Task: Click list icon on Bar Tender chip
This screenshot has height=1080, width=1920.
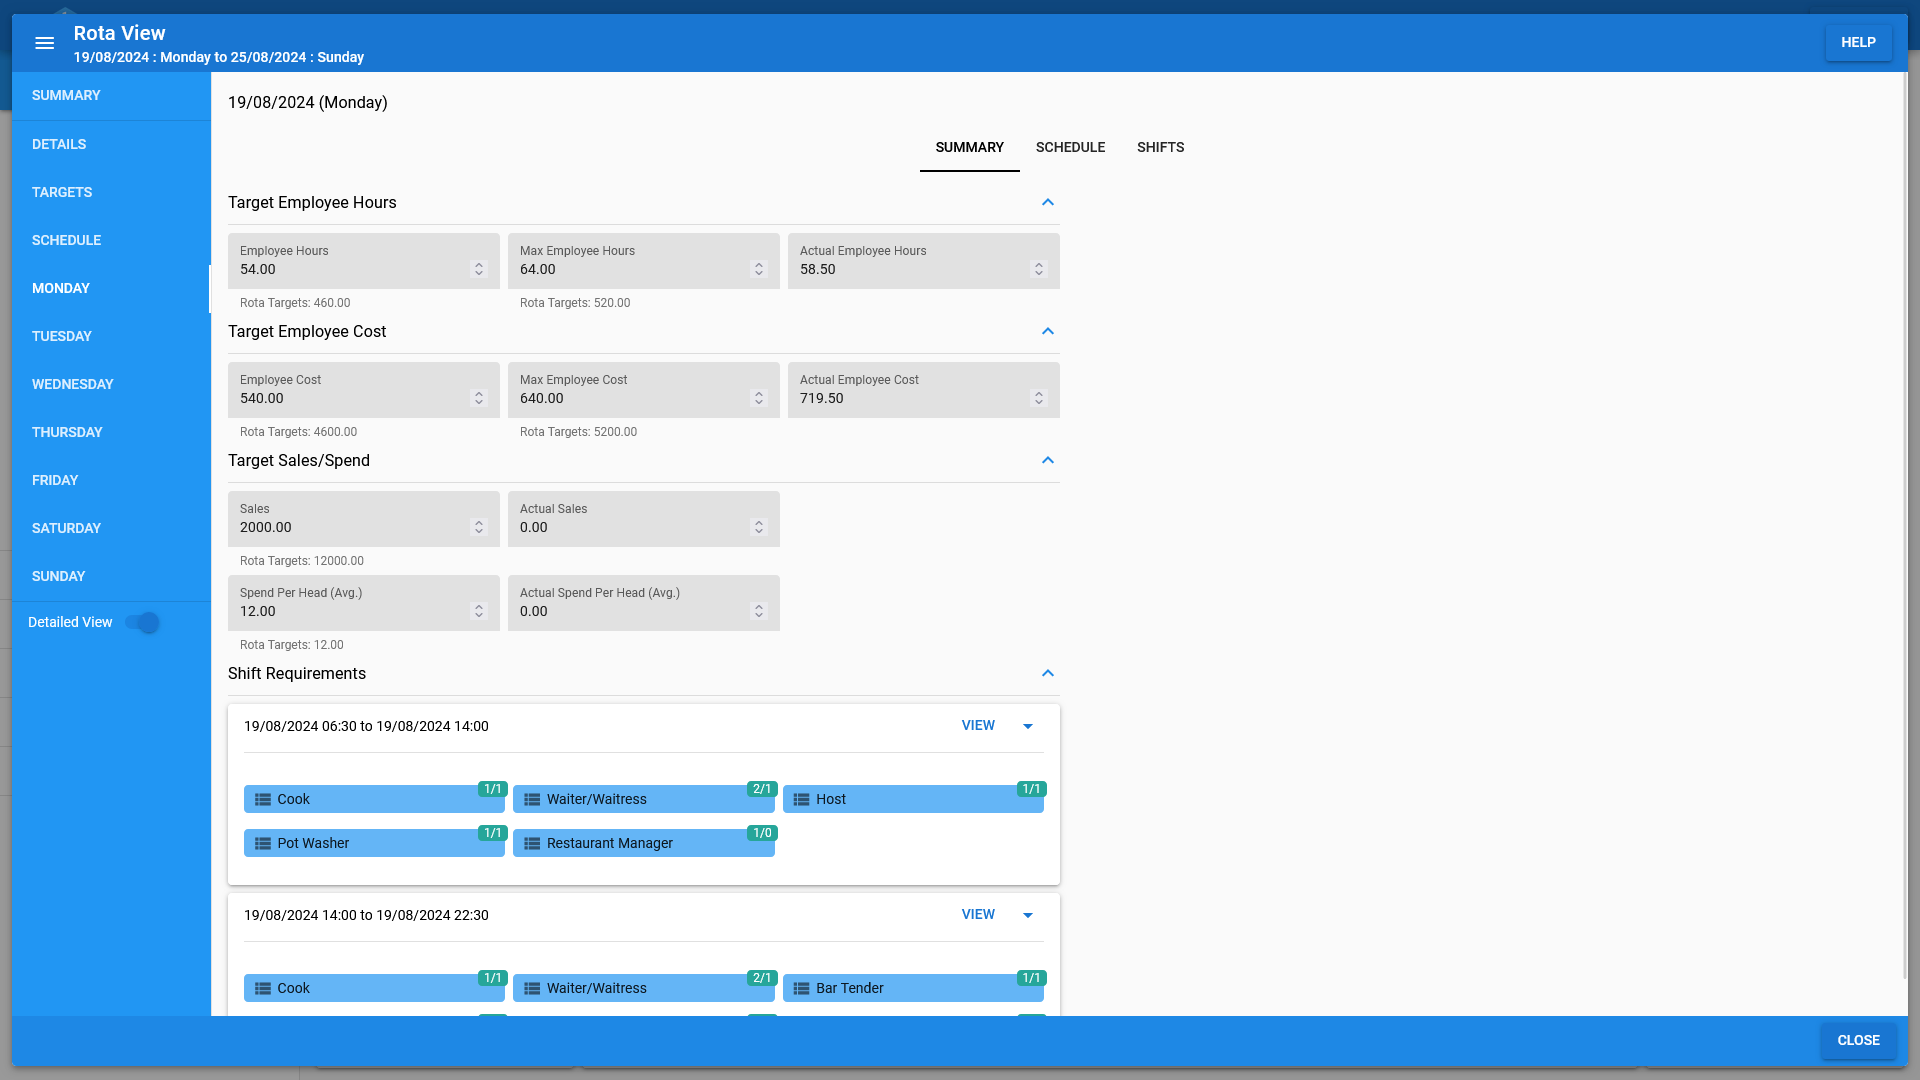Action: (801, 988)
